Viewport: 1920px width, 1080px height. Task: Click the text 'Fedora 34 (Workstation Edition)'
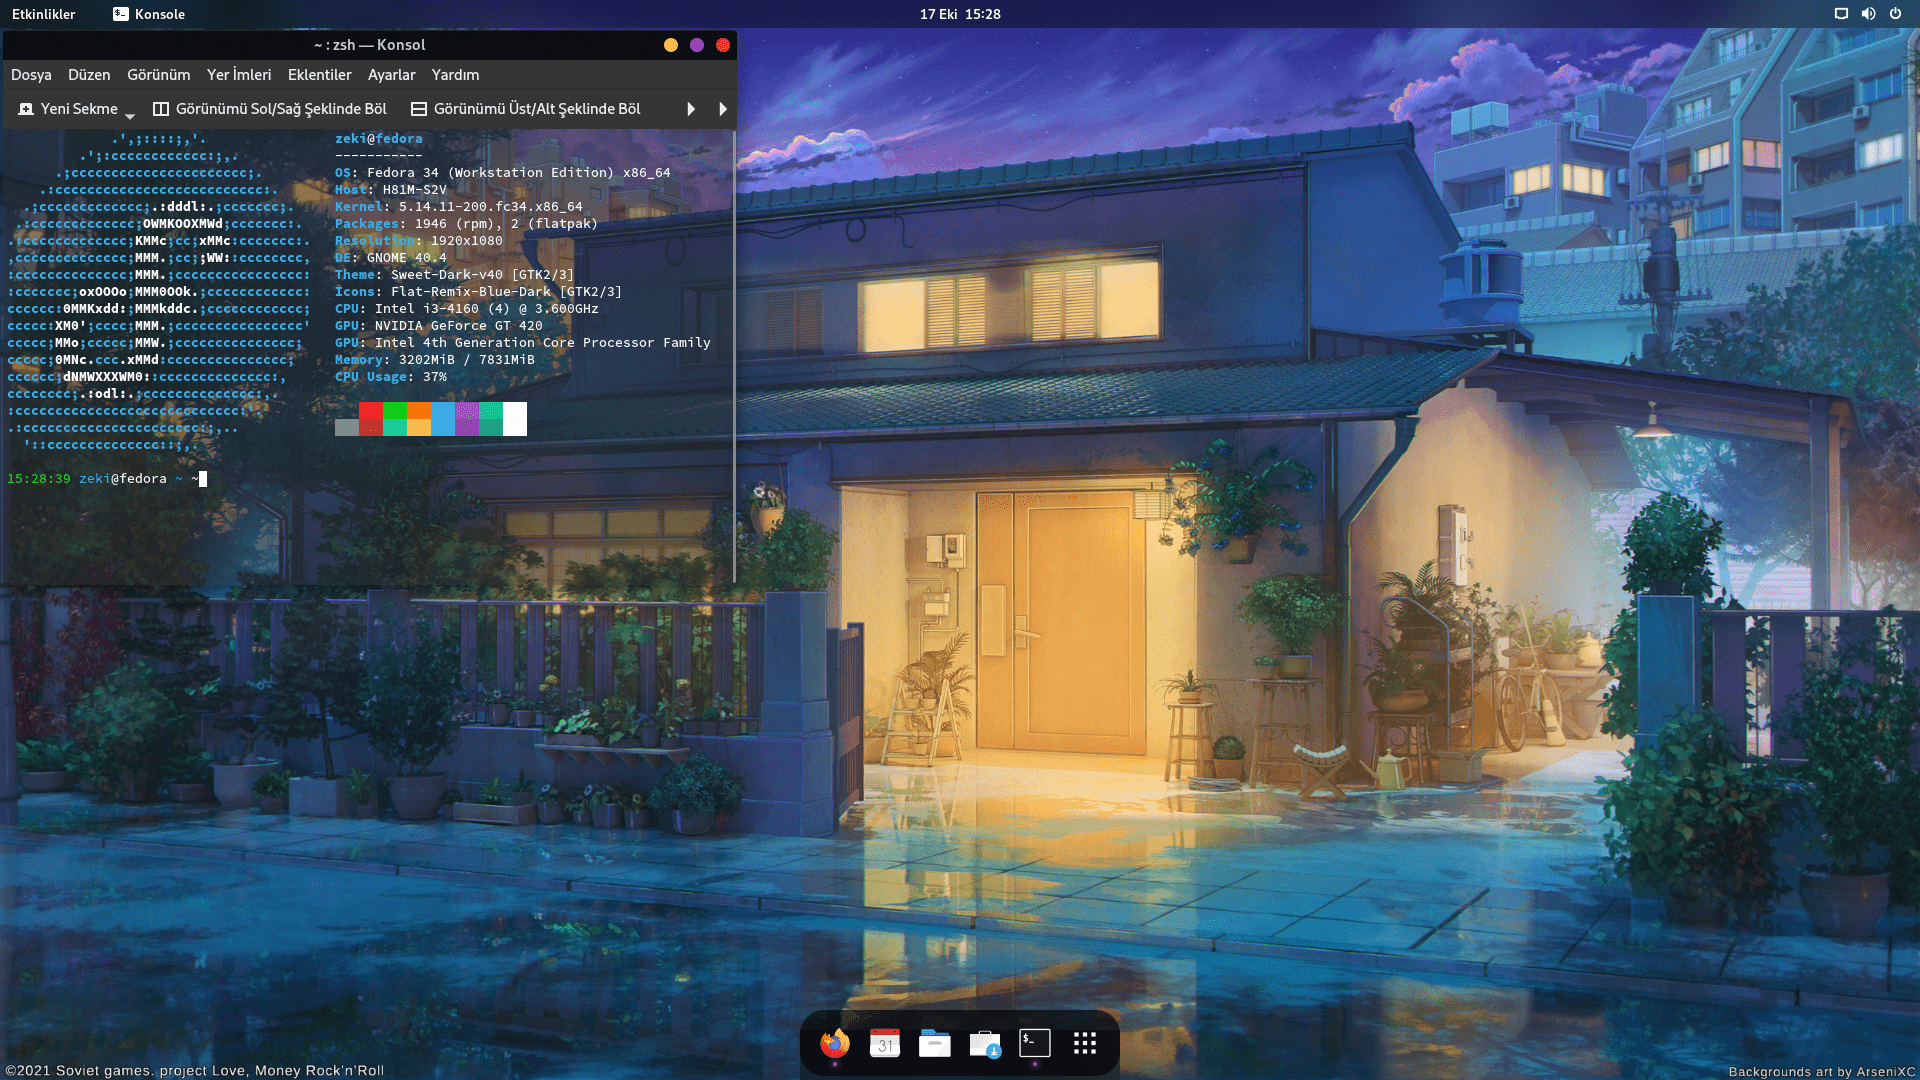click(x=491, y=173)
